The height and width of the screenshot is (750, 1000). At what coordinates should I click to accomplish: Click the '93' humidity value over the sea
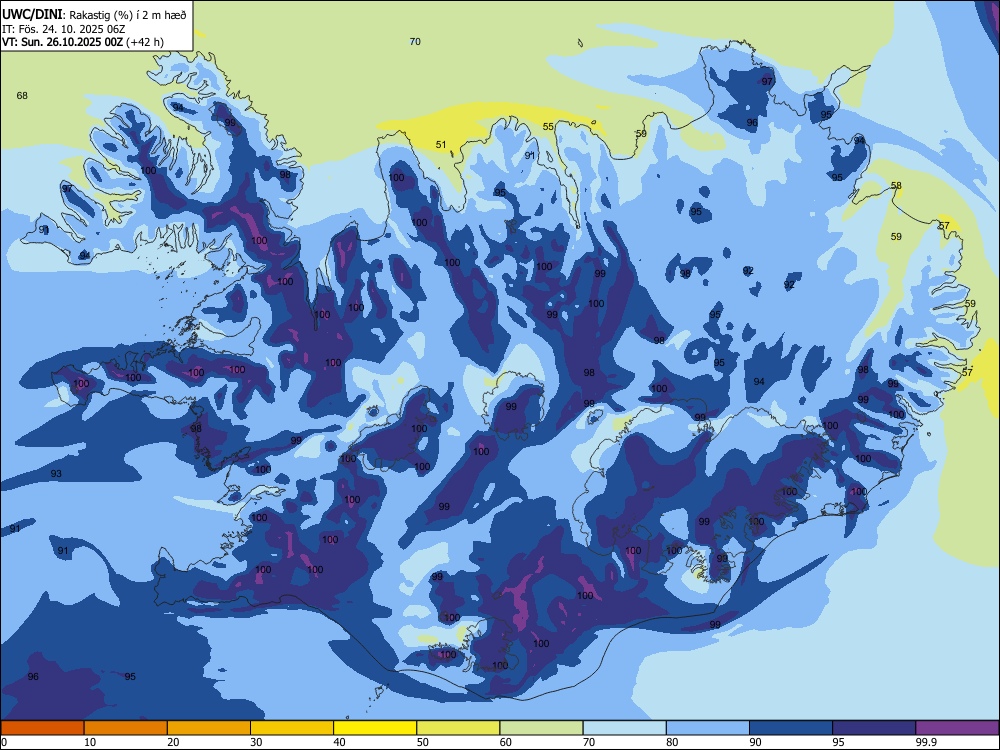pyautogui.click(x=56, y=474)
